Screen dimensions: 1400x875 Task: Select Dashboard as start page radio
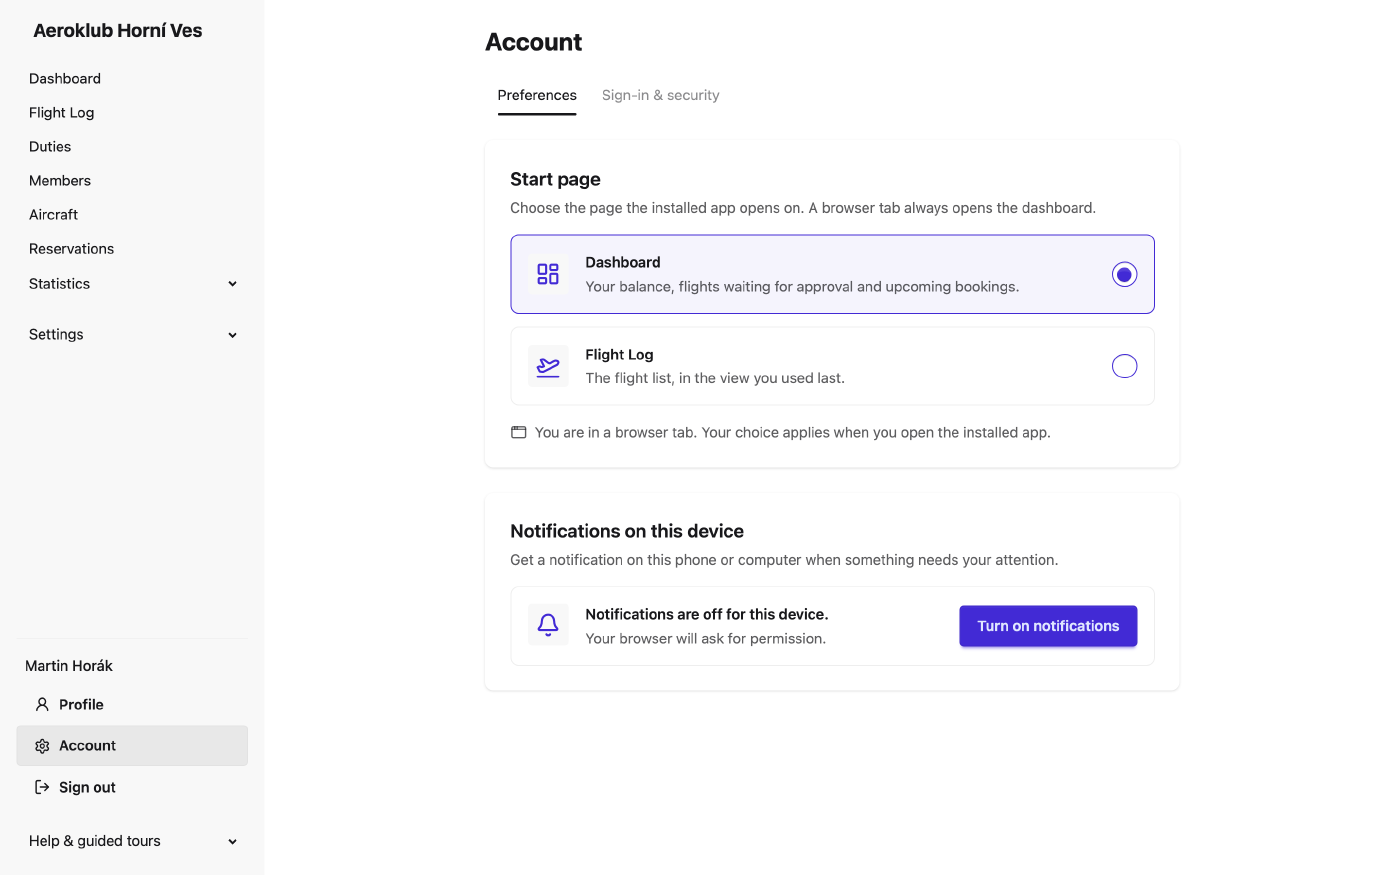click(x=1124, y=274)
